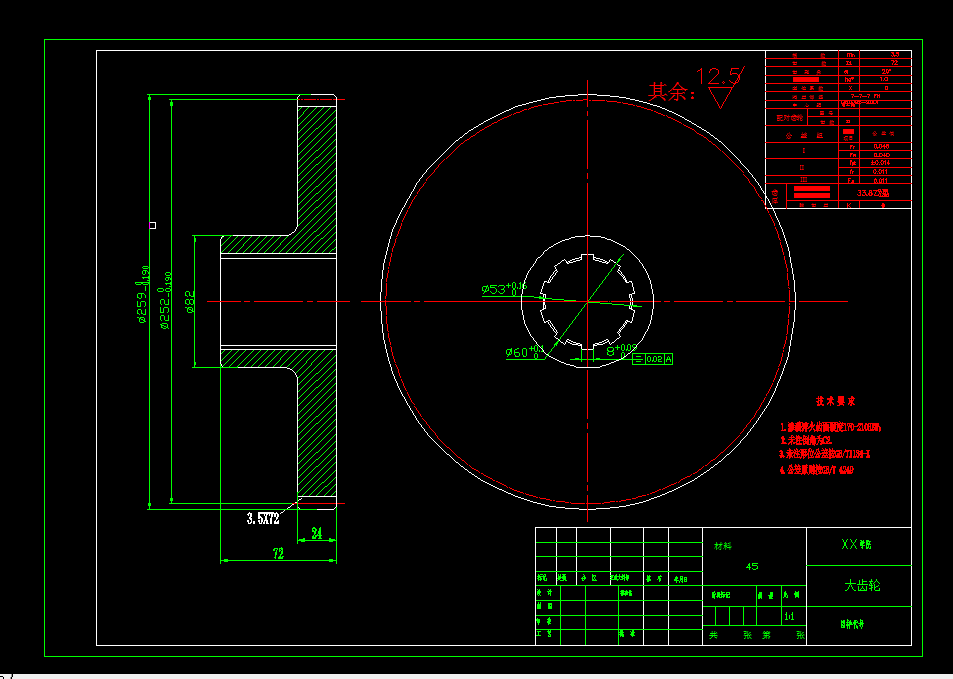The height and width of the screenshot is (679, 953).
Task: Select the 12.5 surface roughness value
Action: (718, 76)
